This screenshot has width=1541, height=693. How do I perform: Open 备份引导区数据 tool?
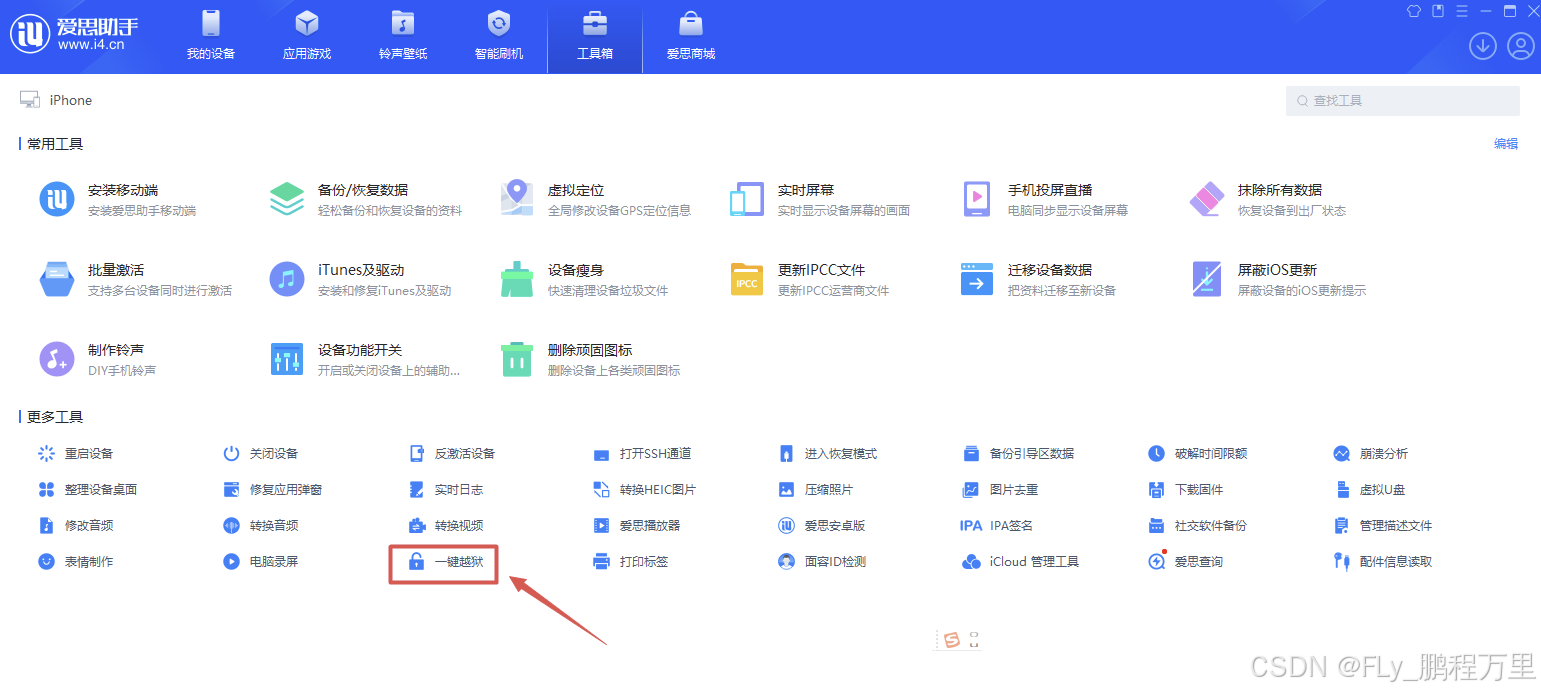pos(1018,453)
